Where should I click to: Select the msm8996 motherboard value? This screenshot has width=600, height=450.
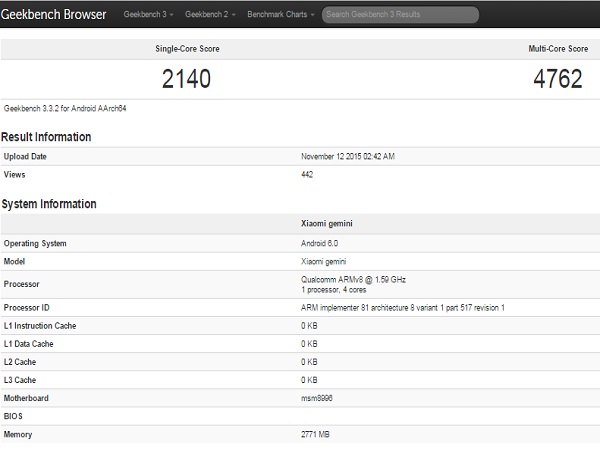click(316, 398)
